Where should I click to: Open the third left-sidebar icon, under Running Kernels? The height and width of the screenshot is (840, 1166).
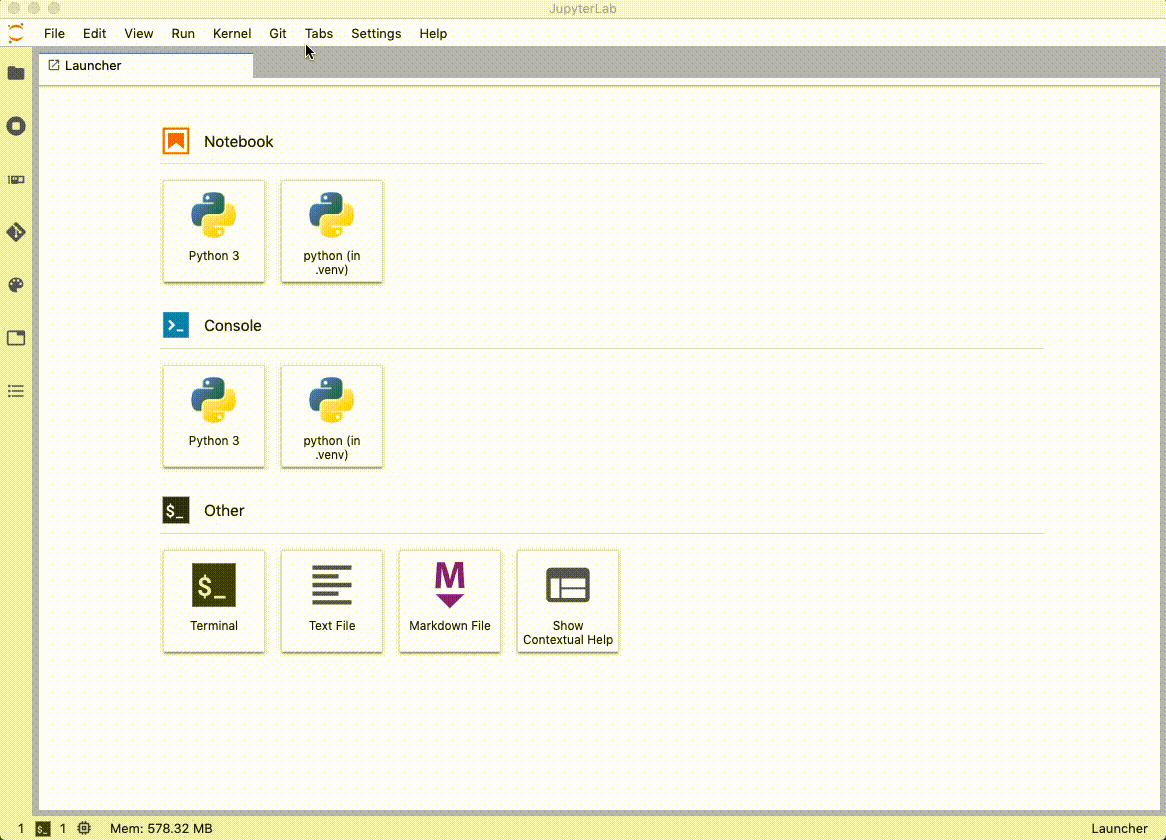(x=16, y=180)
